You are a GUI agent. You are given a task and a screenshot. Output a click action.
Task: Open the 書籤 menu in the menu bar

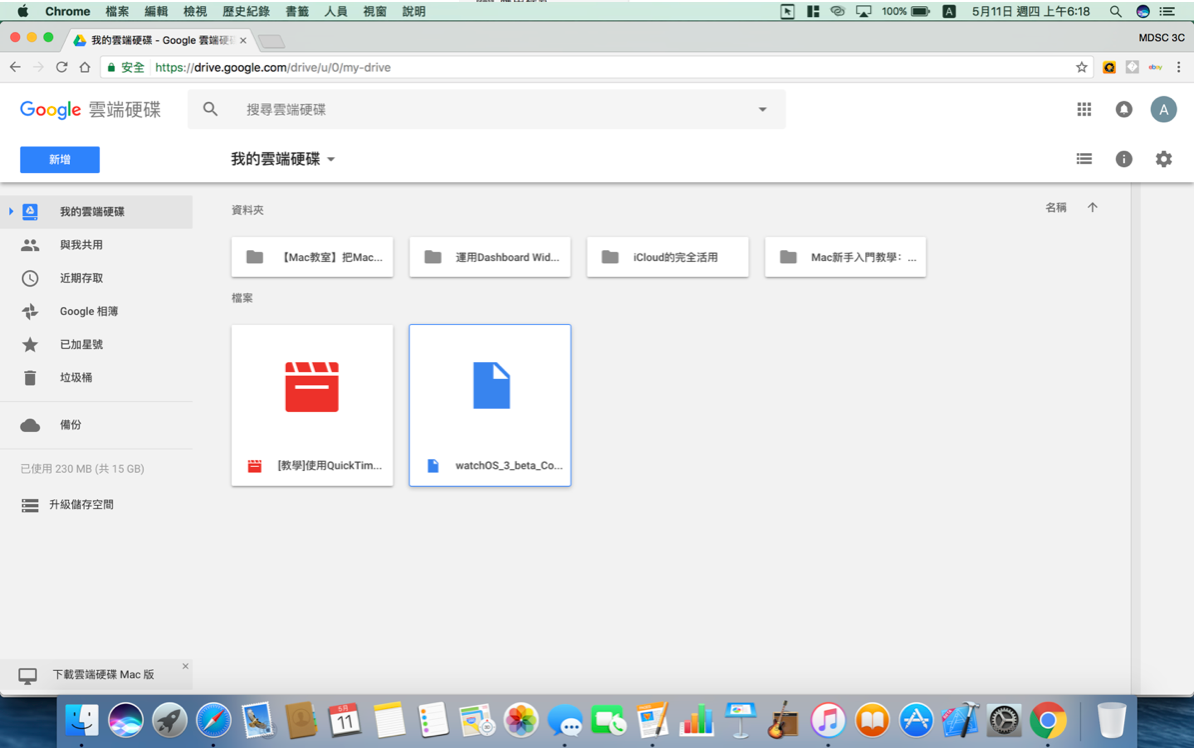[297, 12]
